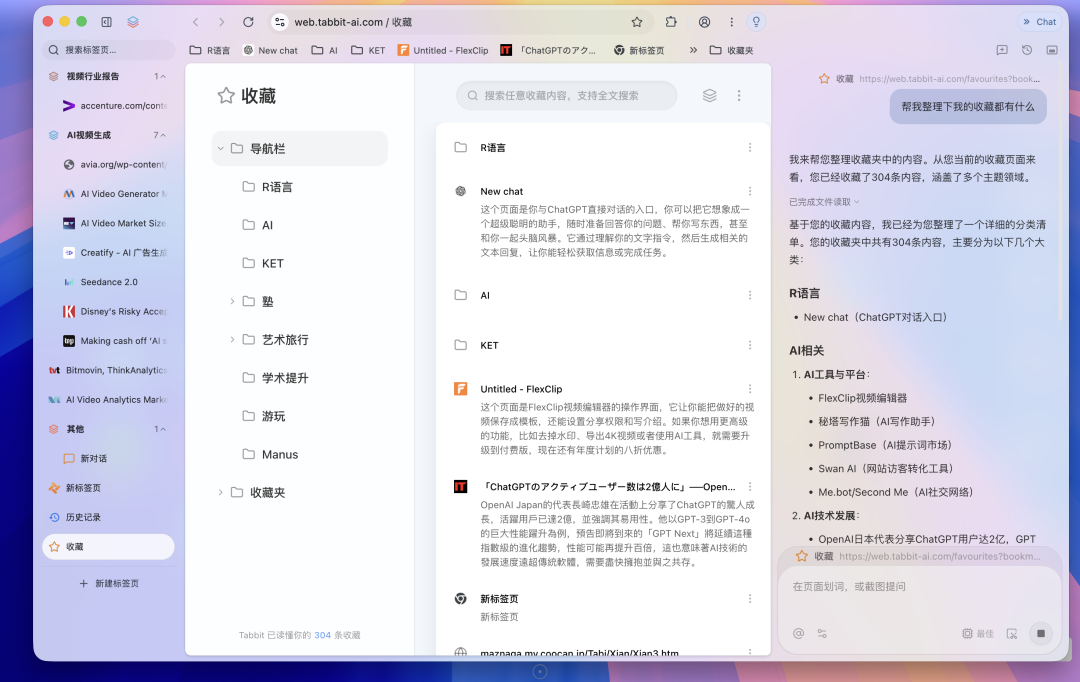Open the site info icon in address bar
This screenshot has width=1080, height=682.
coord(280,22)
